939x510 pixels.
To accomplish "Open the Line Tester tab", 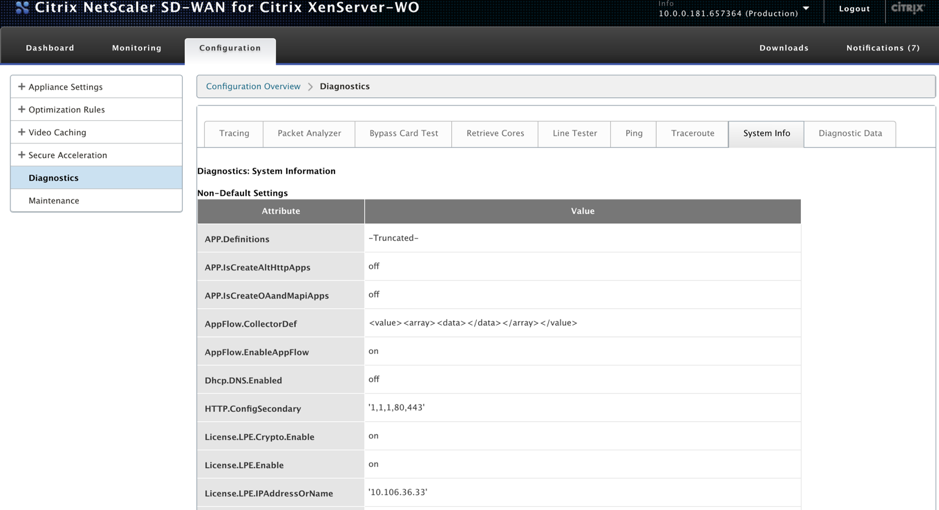I will [574, 133].
